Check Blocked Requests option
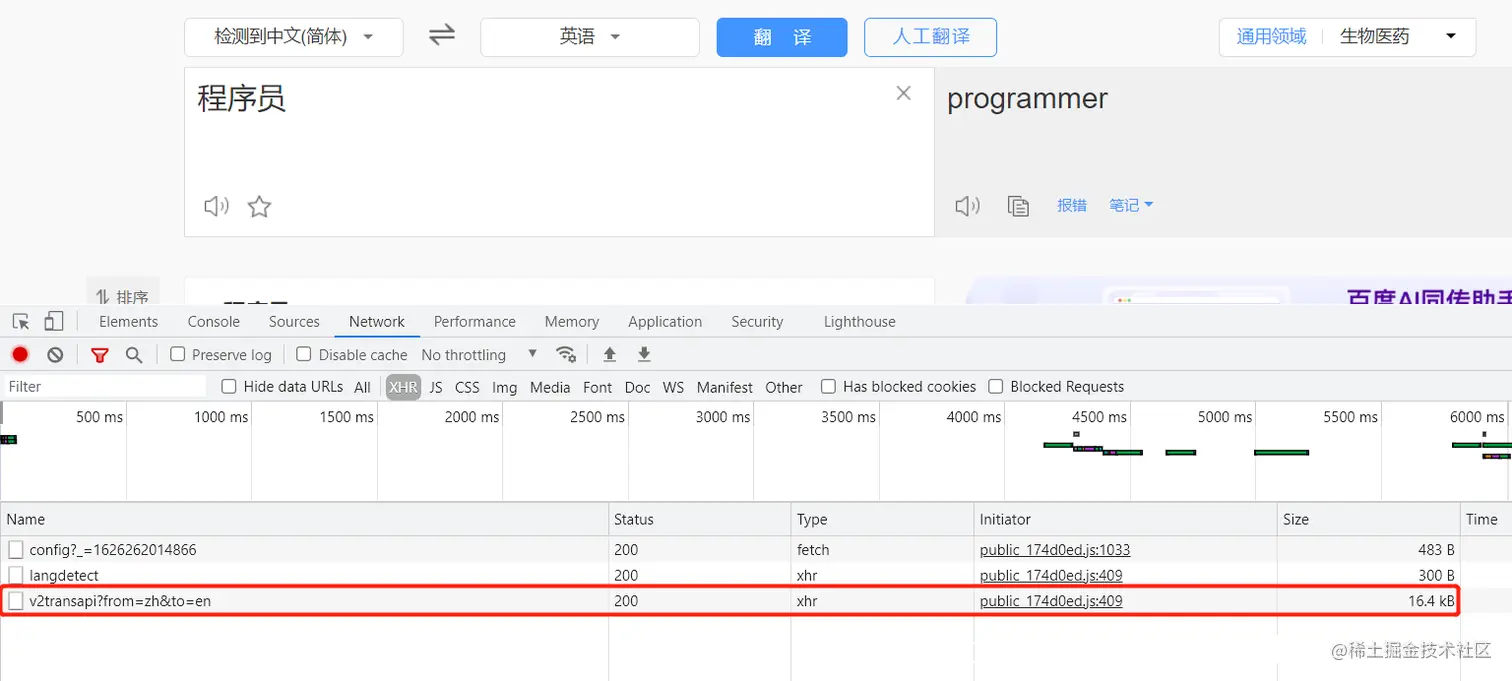 tap(996, 386)
